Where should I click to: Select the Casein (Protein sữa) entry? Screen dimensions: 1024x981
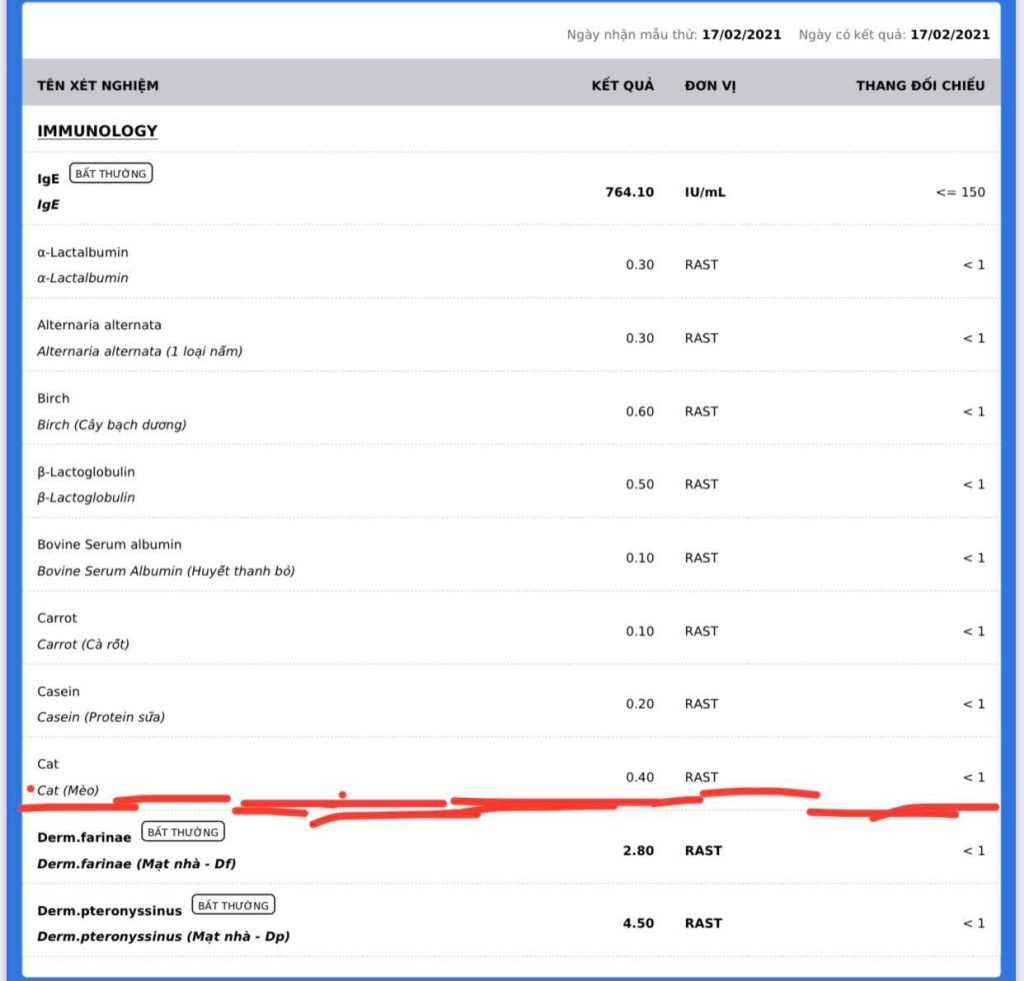[x=101, y=717]
